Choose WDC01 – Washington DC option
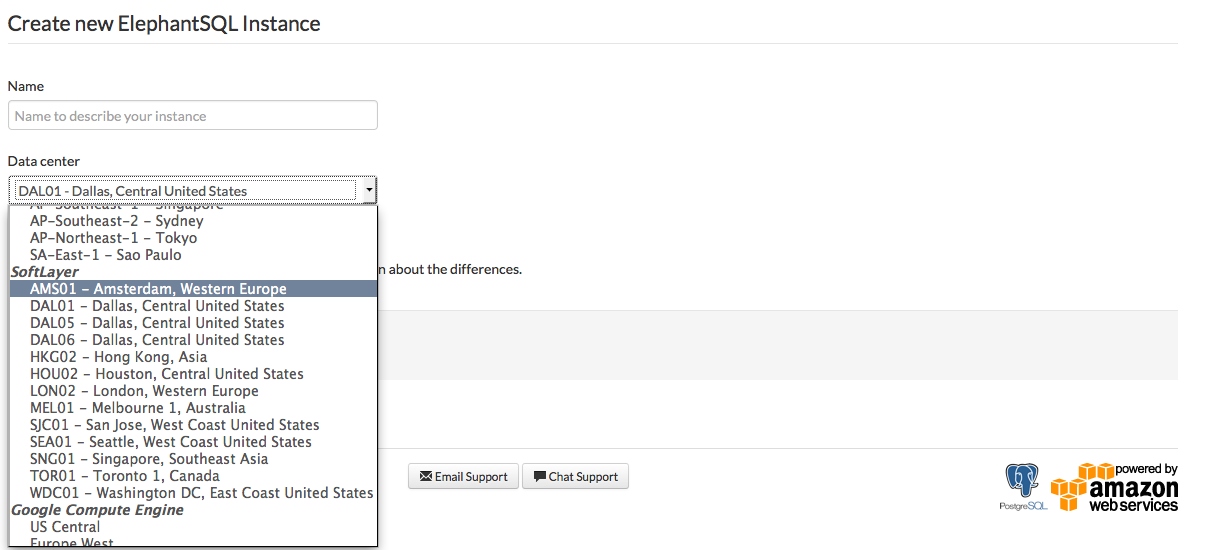Viewport: 1212px width, 550px height. [x=201, y=493]
